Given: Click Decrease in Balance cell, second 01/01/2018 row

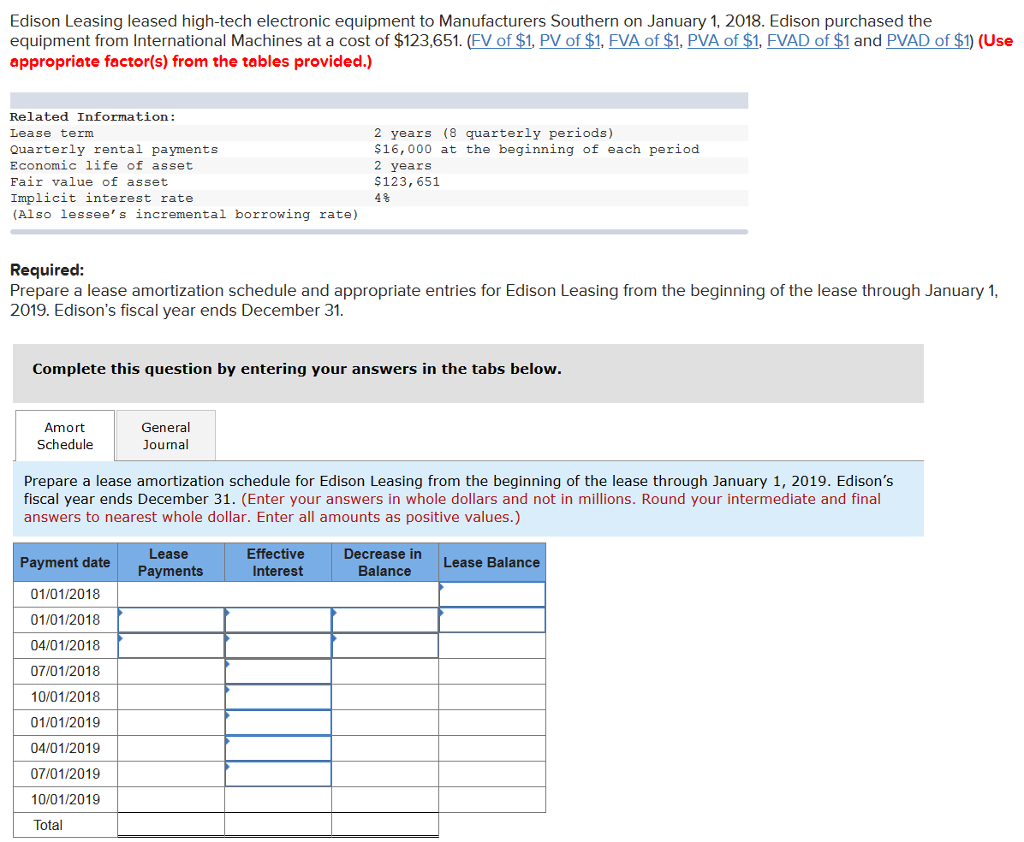Looking at the screenshot, I should 385,620.
